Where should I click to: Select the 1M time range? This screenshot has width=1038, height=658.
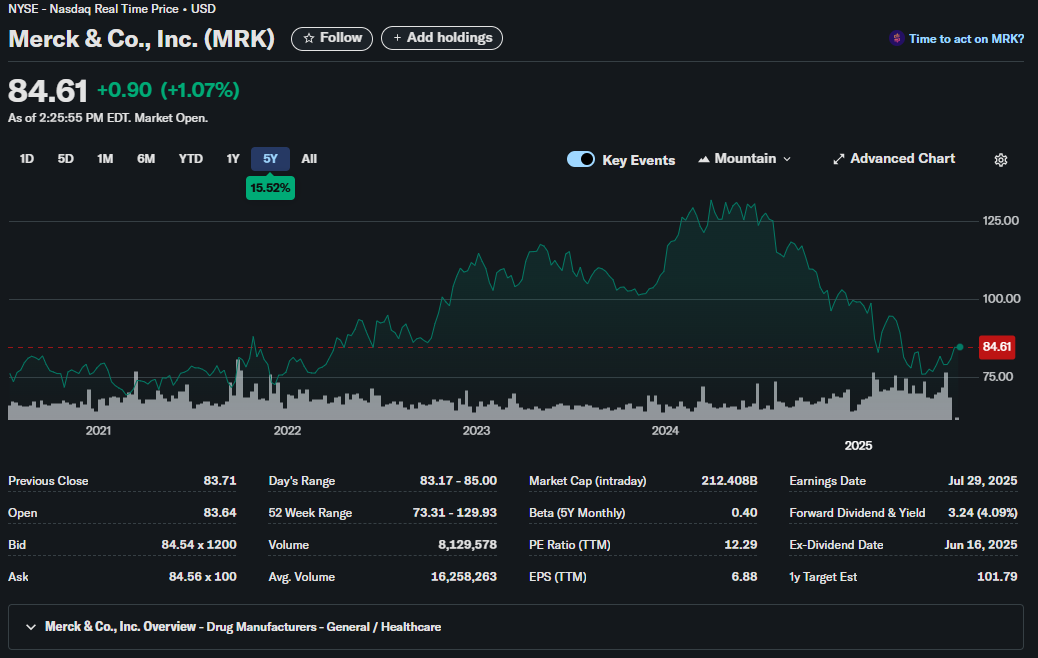coord(105,159)
